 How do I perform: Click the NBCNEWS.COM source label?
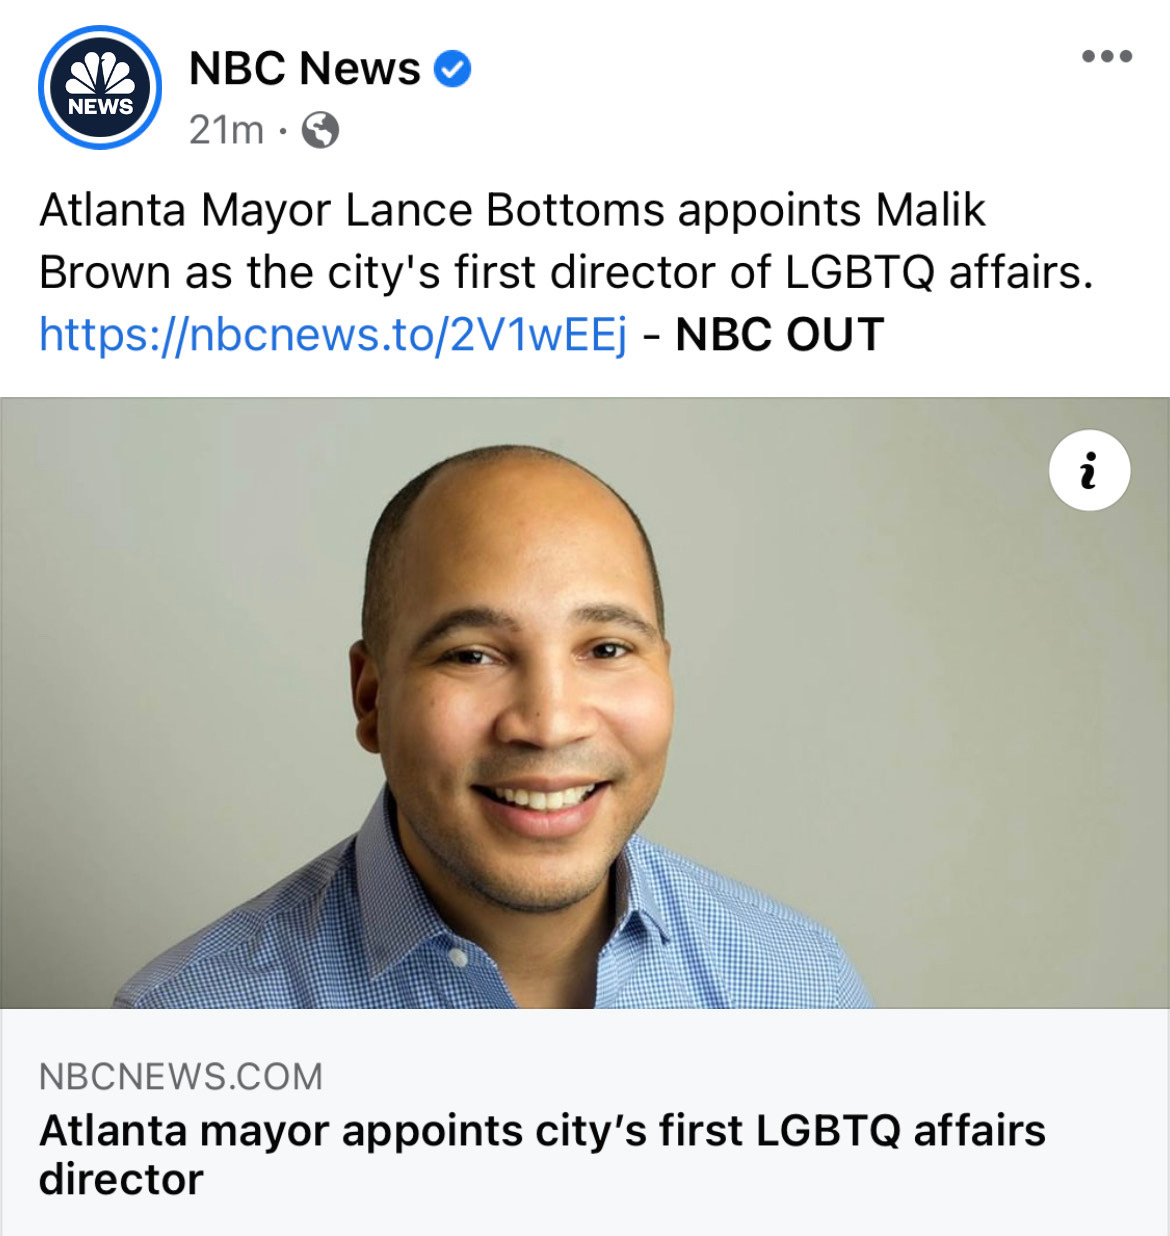(181, 1077)
